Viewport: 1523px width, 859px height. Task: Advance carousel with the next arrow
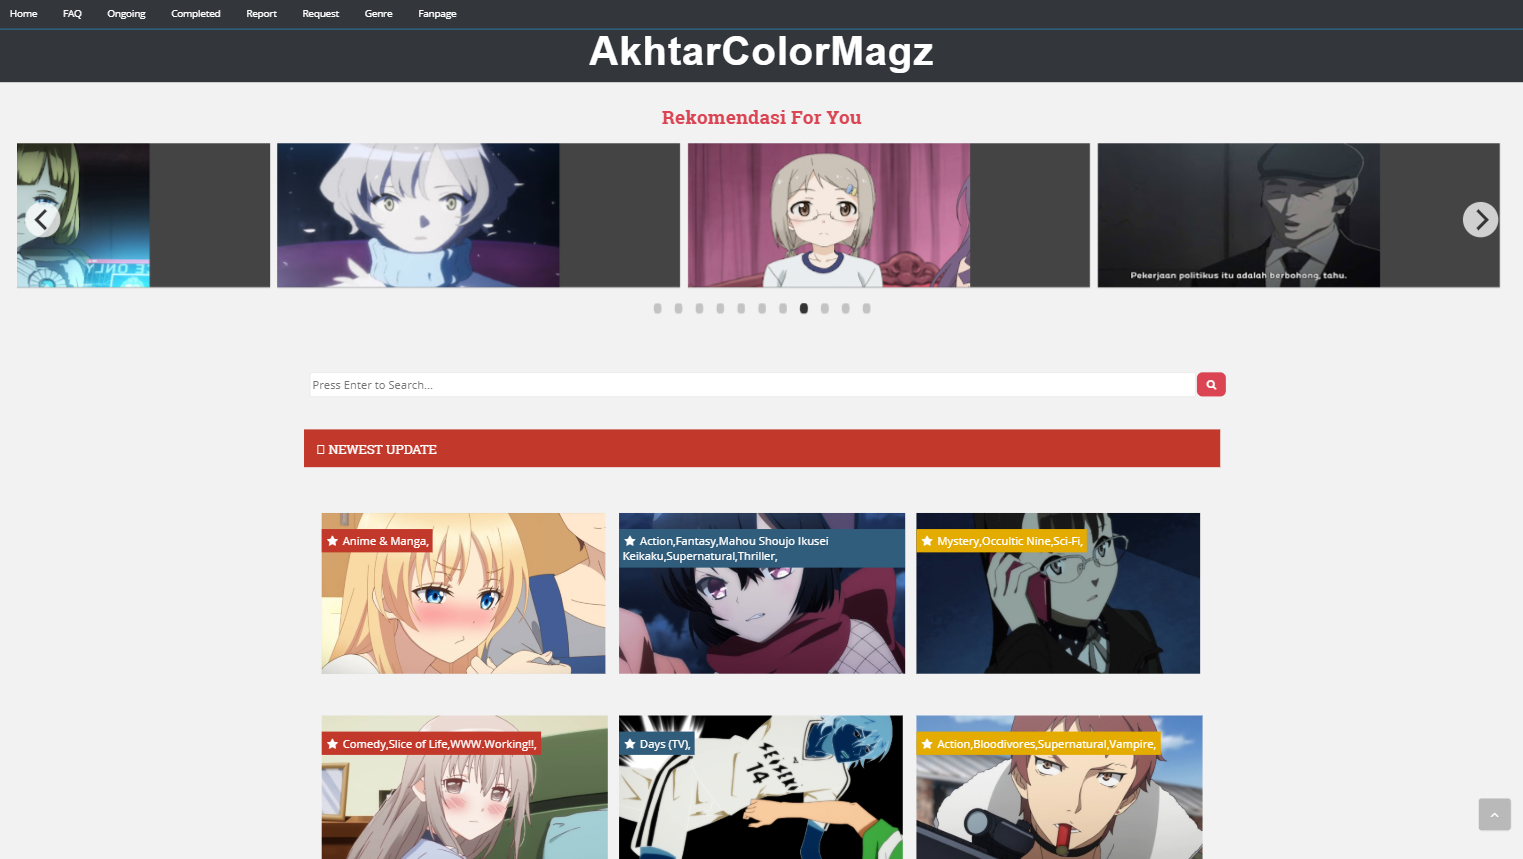[x=1480, y=219]
